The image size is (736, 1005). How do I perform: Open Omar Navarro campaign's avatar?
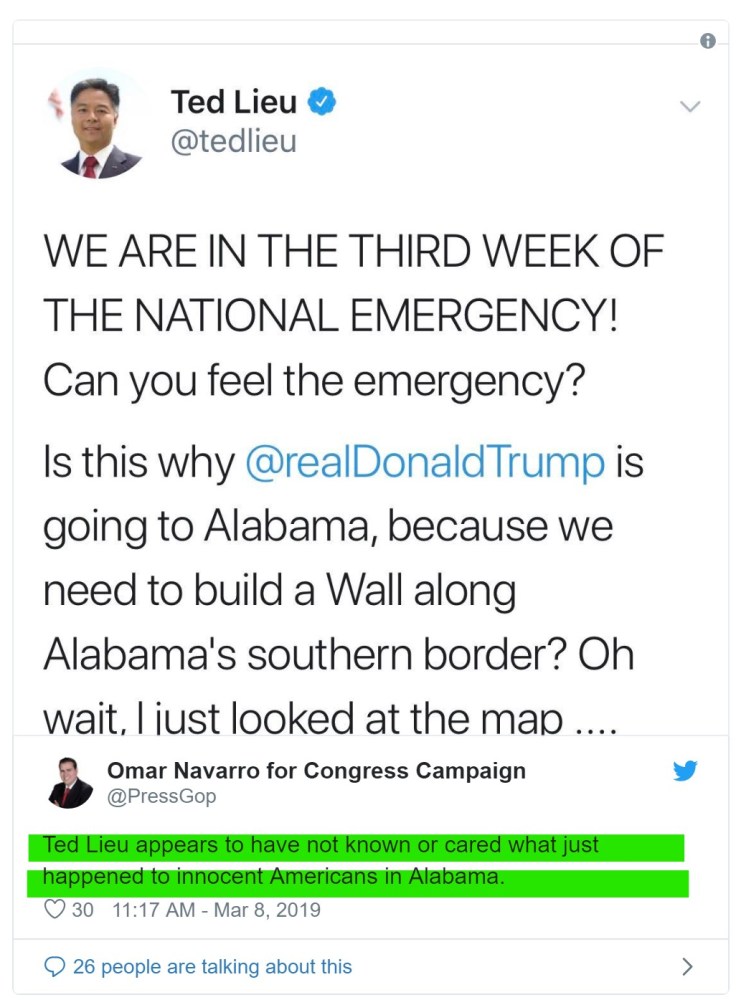click(x=70, y=782)
